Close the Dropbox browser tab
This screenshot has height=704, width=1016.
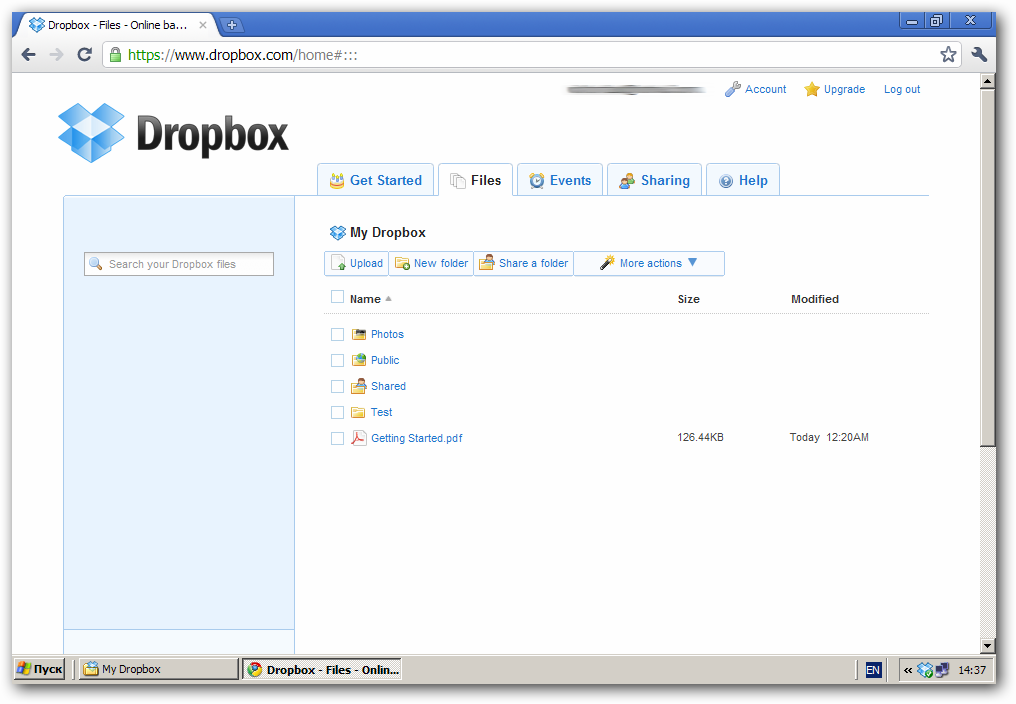pyautogui.click(x=203, y=25)
